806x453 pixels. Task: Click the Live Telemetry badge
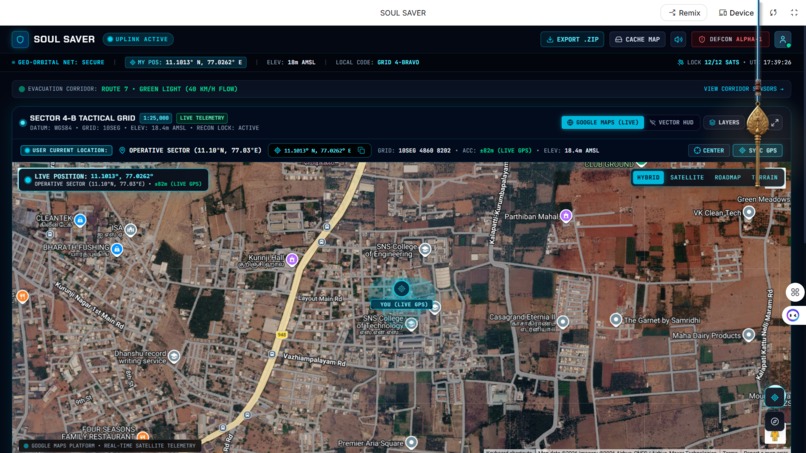tap(202, 118)
